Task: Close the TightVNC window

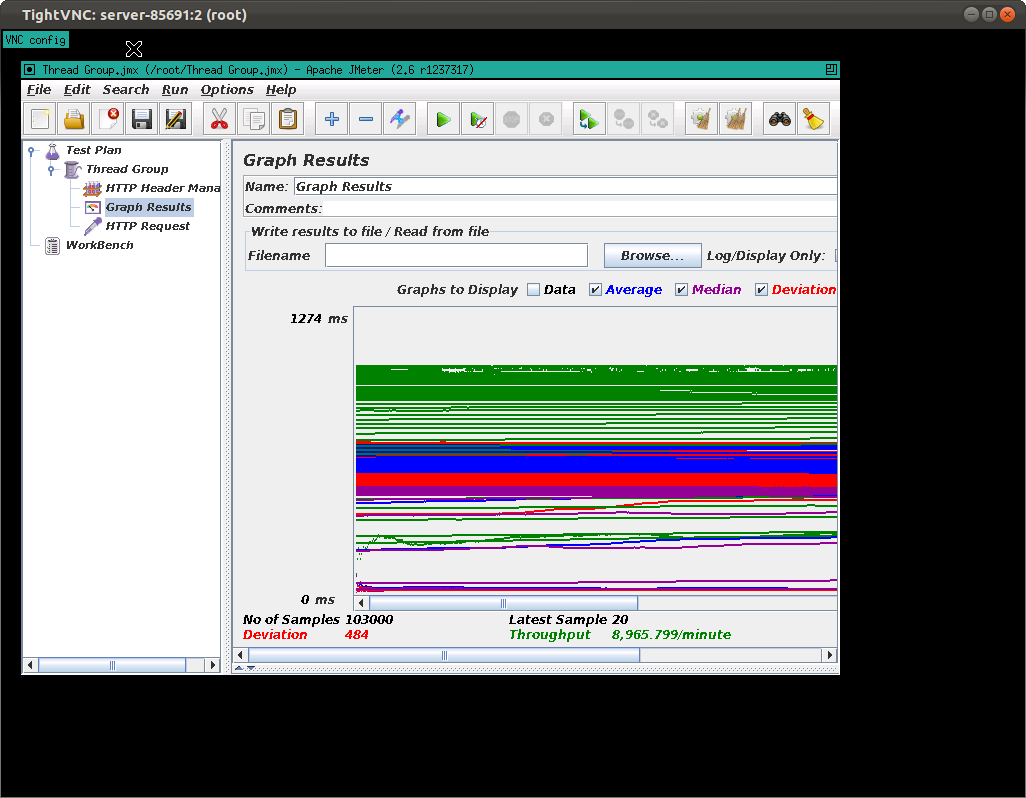Action: [1008, 14]
